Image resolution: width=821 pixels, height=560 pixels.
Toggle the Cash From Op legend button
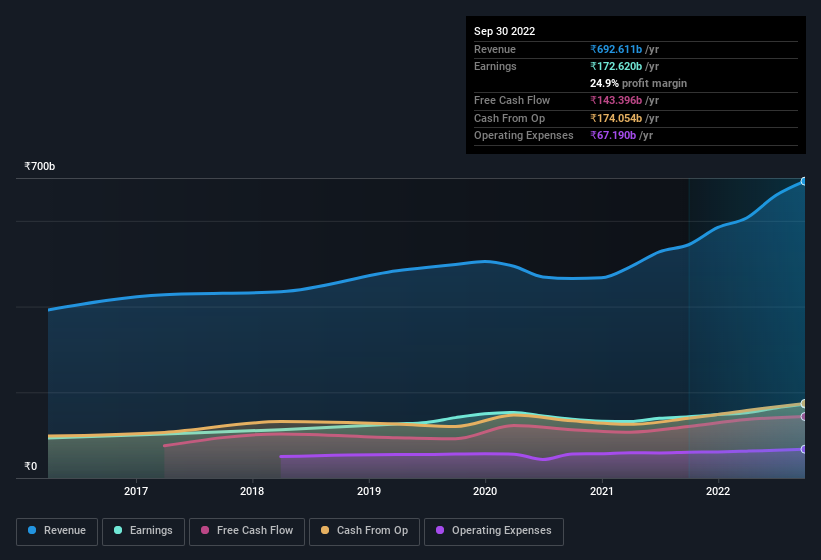pyautogui.click(x=364, y=531)
